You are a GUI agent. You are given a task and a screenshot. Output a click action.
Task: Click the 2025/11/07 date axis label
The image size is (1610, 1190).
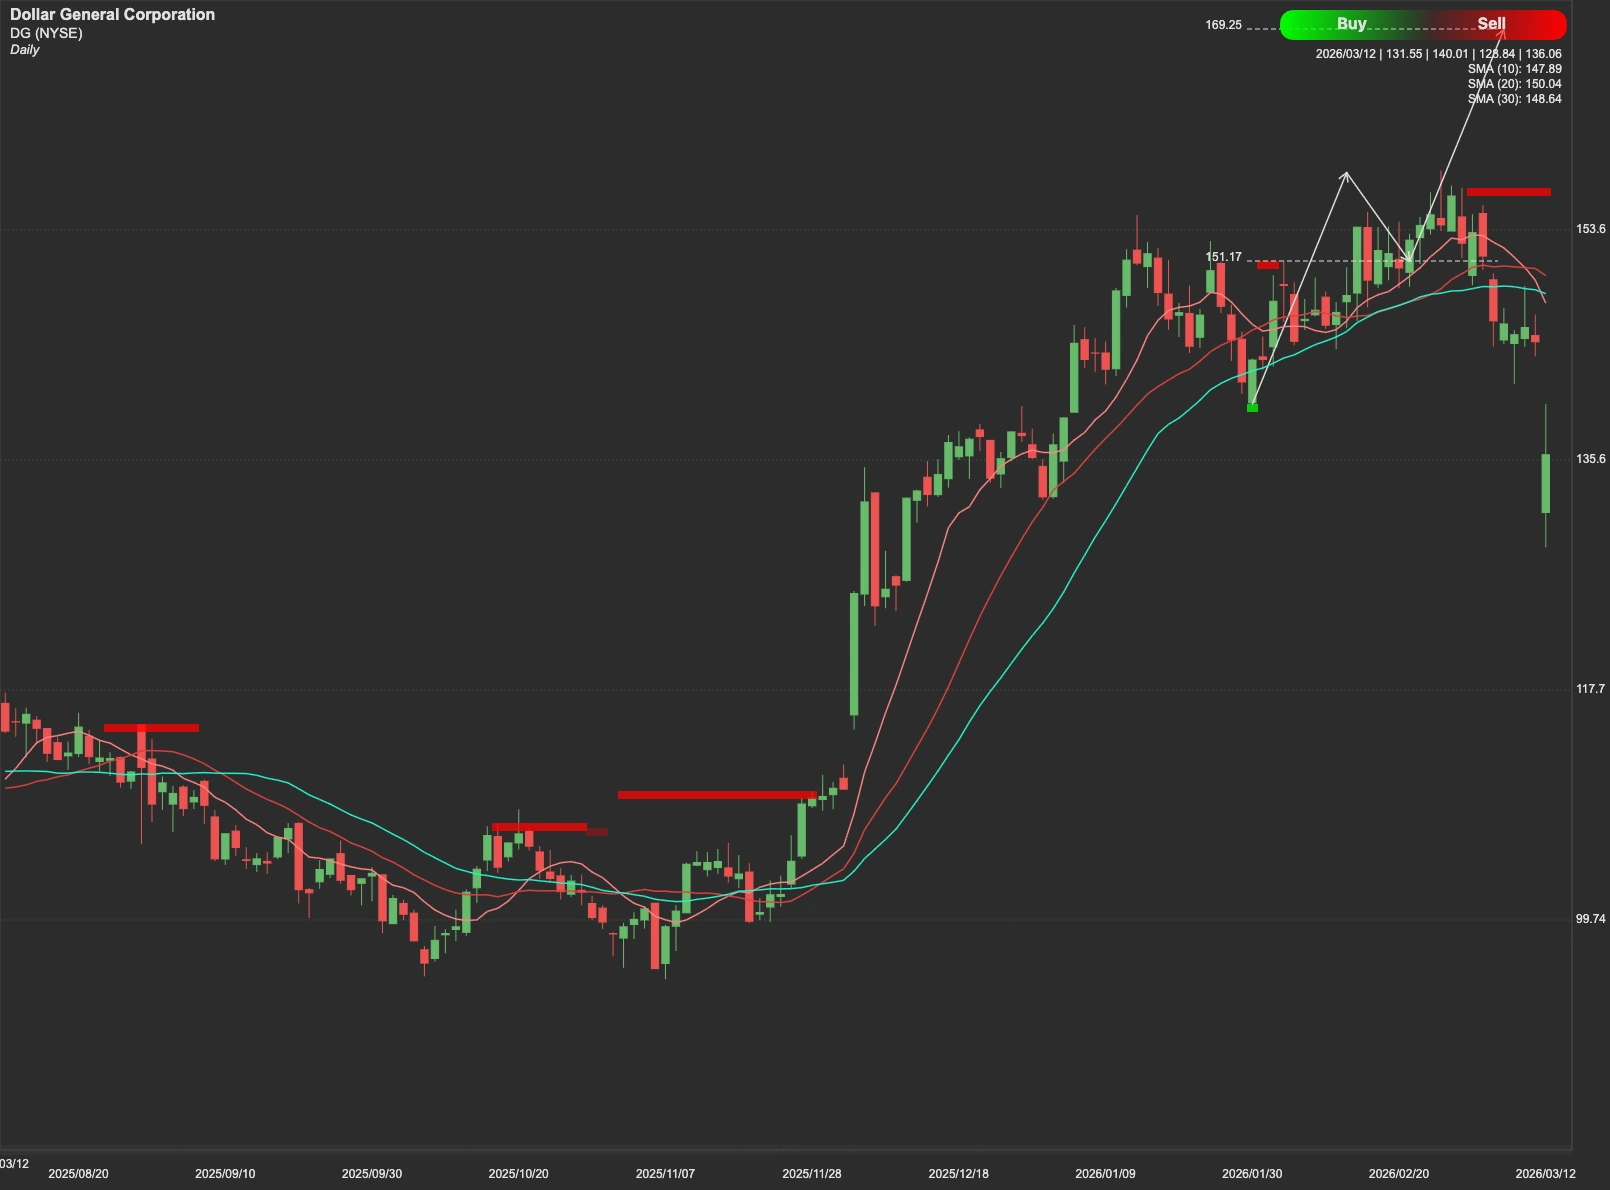coord(665,1174)
